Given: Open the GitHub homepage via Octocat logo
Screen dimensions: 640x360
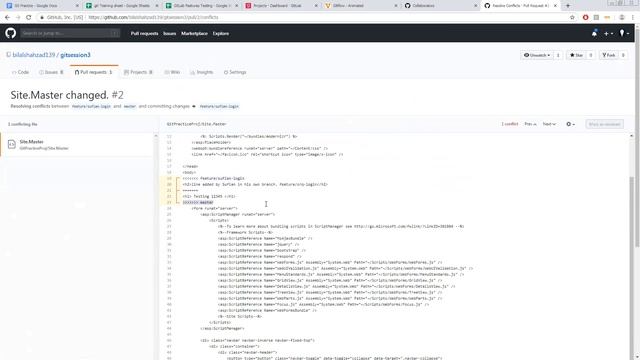Looking at the screenshot, I should (x=11, y=33).
